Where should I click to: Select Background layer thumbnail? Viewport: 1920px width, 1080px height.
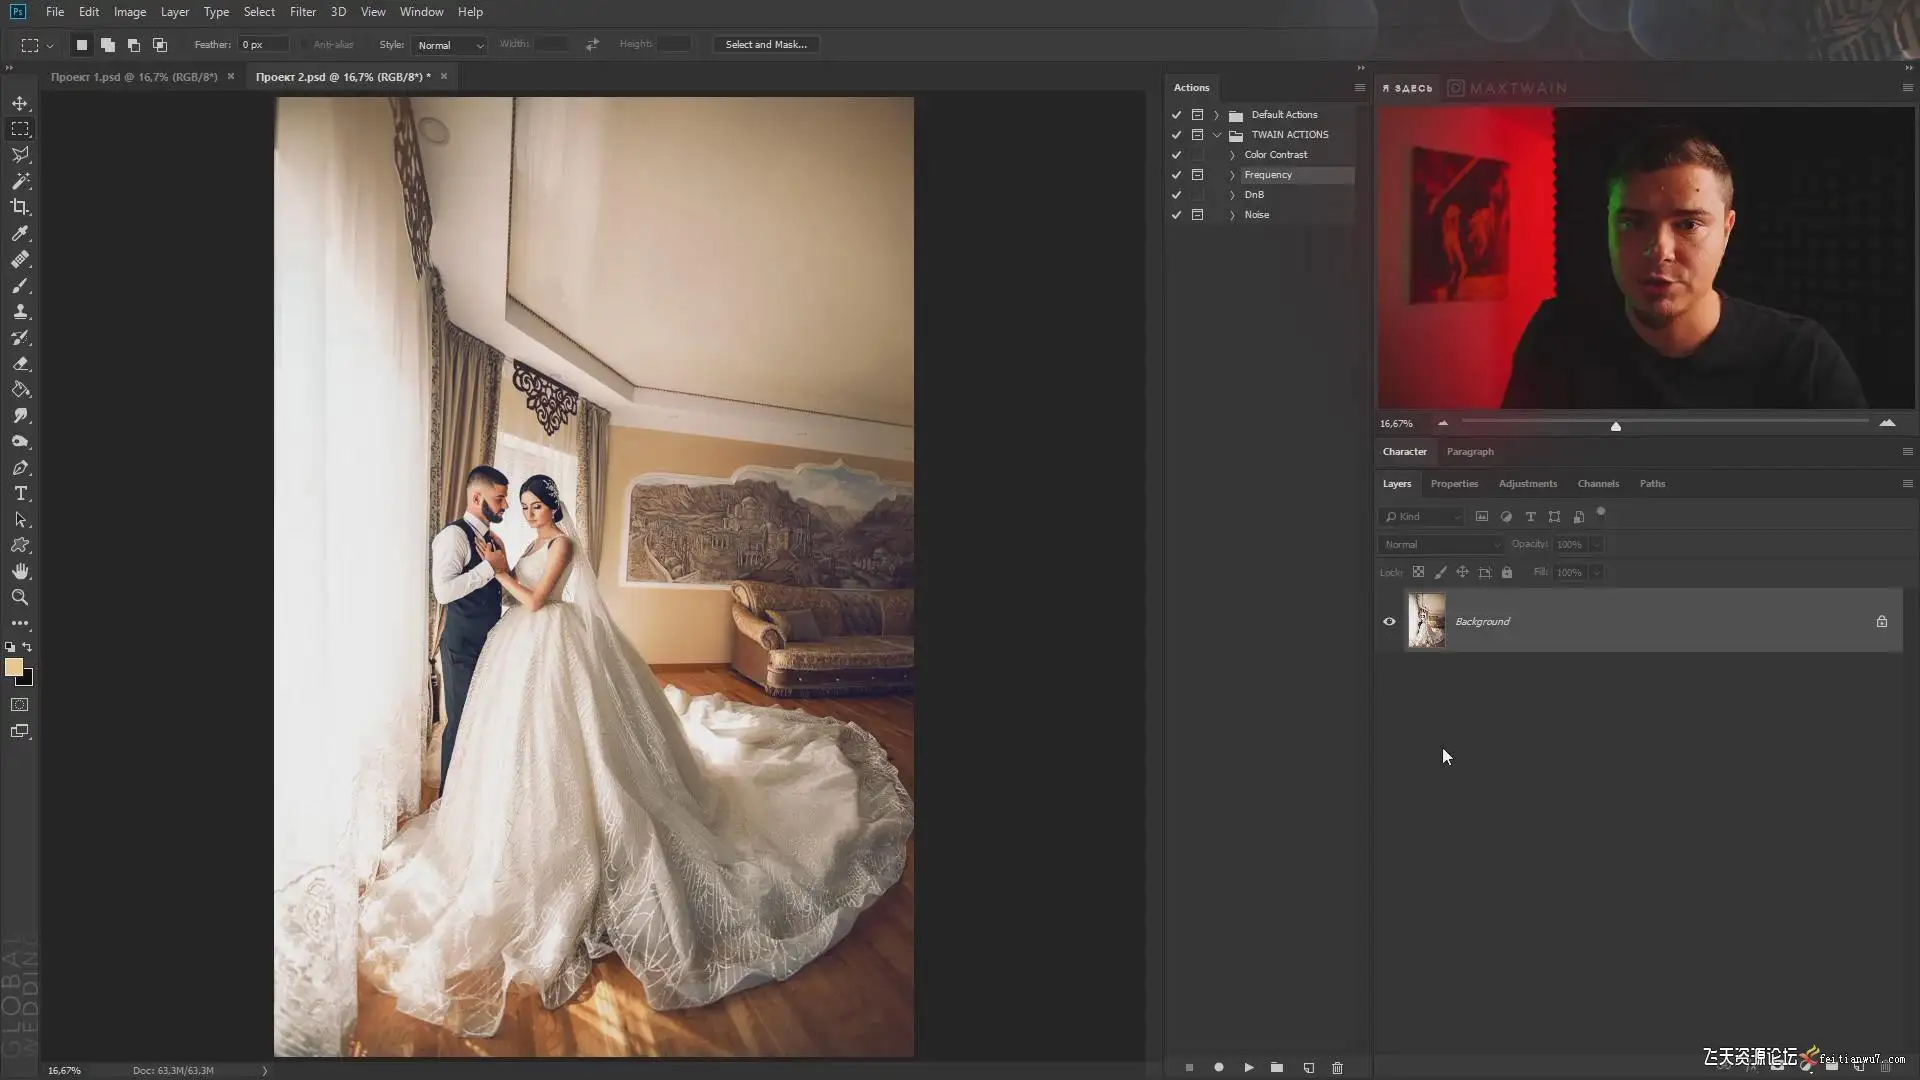coord(1427,621)
